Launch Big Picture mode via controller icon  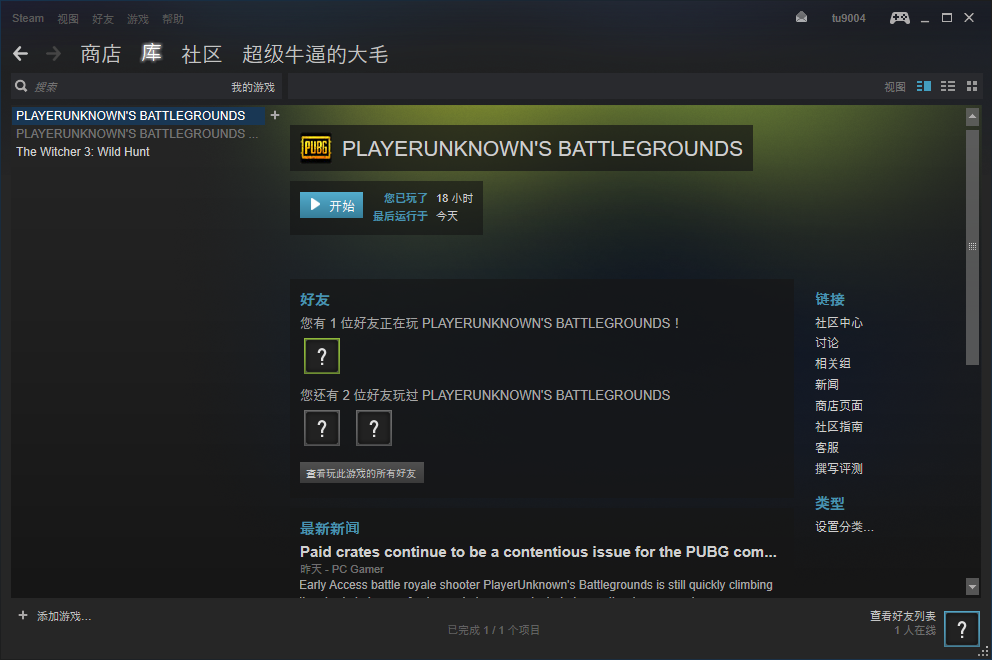point(900,18)
